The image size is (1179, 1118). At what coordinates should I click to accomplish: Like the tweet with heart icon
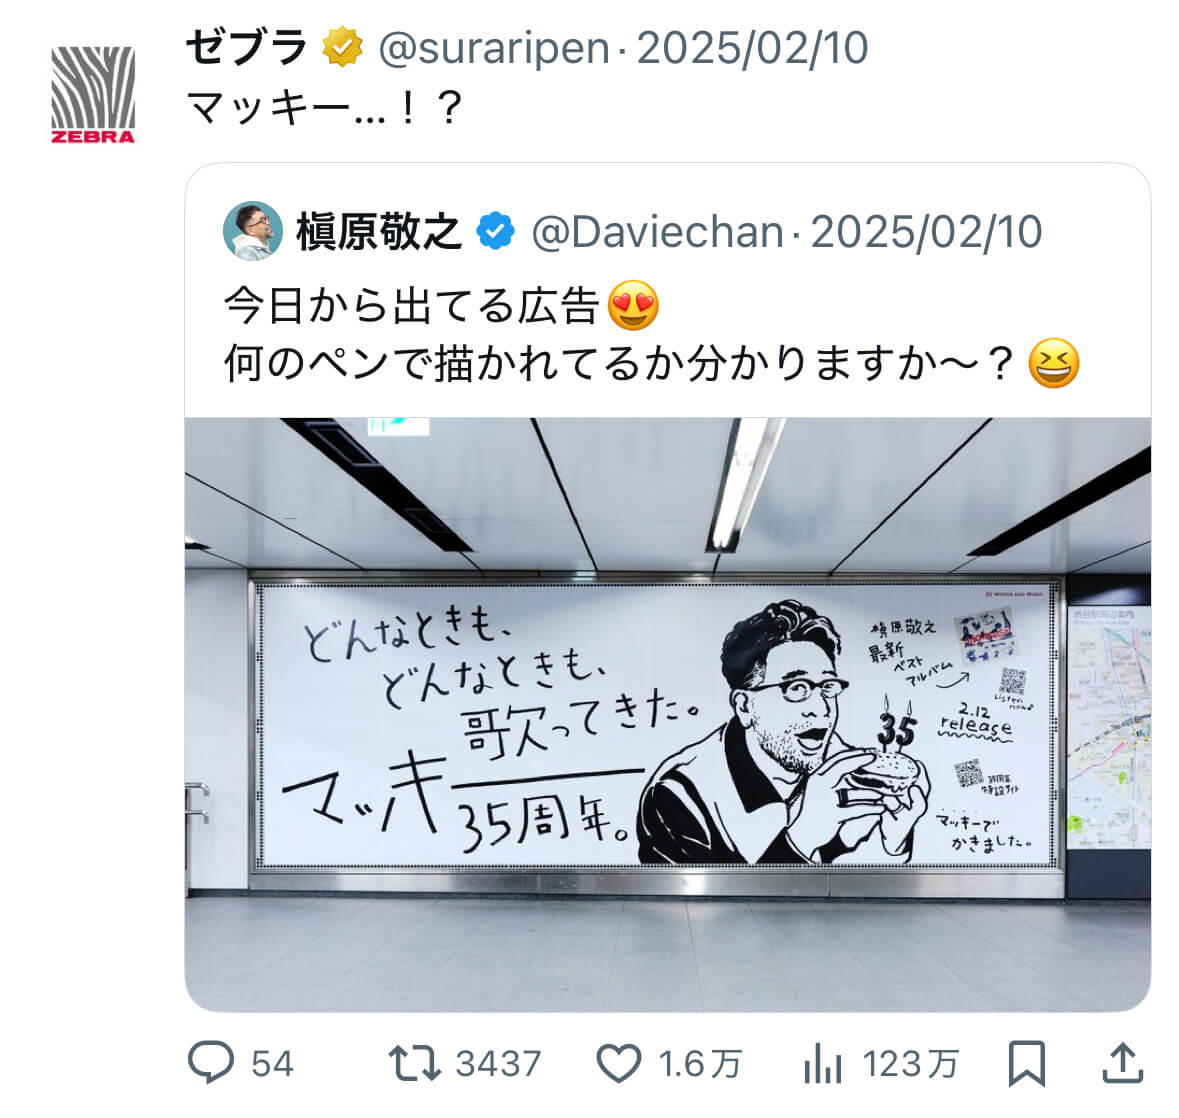[618, 1063]
